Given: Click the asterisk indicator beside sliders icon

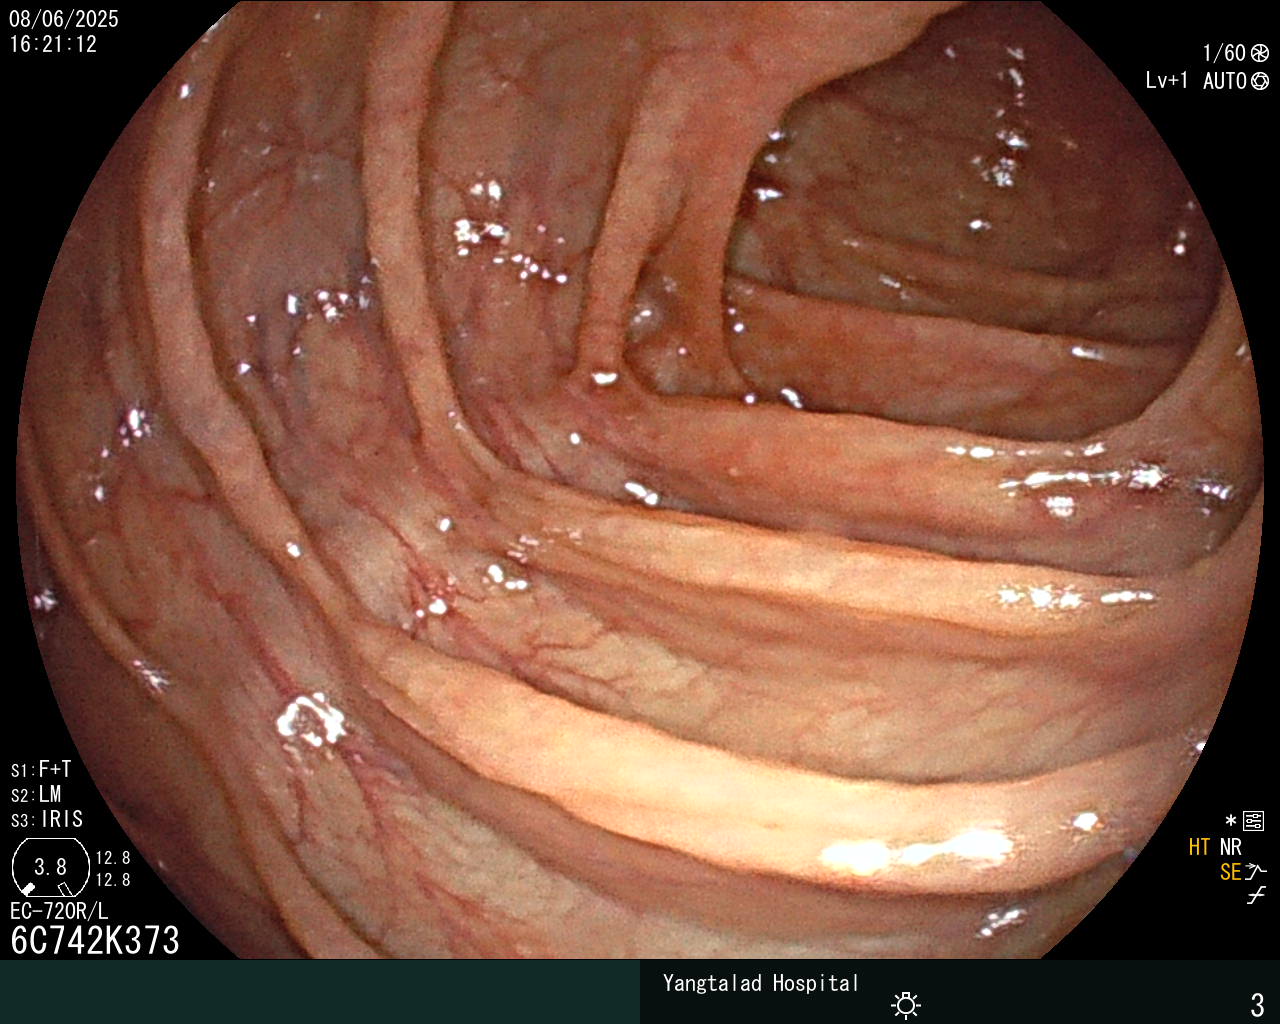Looking at the screenshot, I should (x=1231, y=821).
